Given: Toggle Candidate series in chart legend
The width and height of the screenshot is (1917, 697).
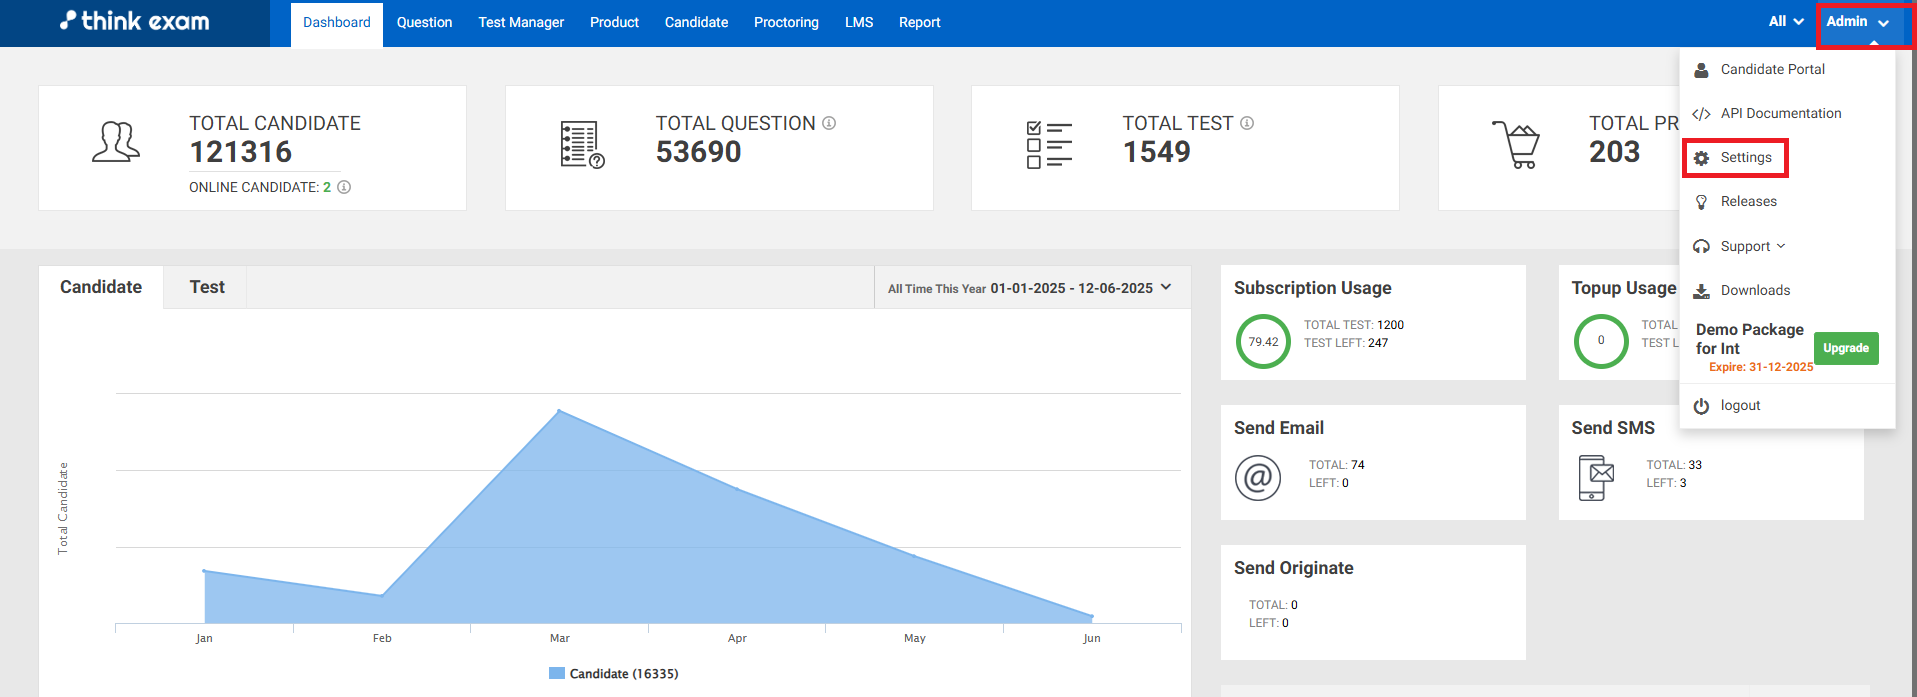Looking at the screenshot, I should (613, 674).
